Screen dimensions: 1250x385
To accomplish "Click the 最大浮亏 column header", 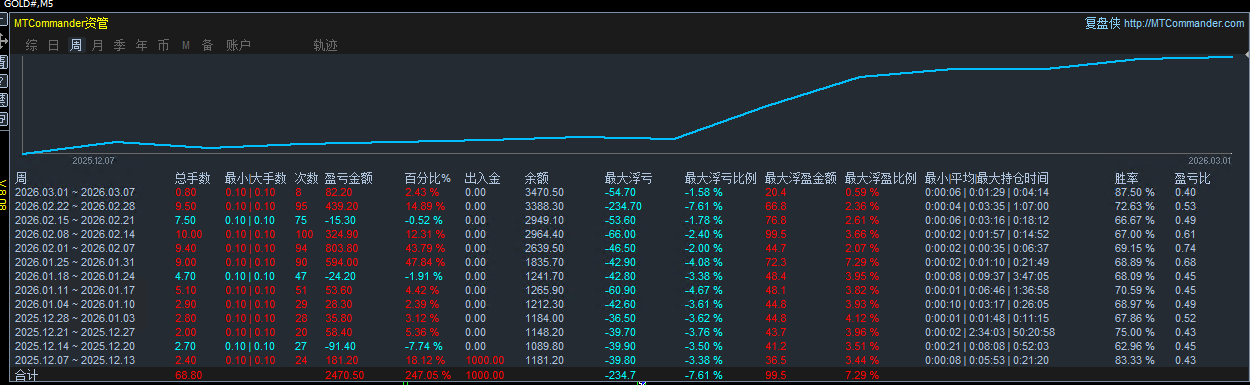I will (628, 178).
